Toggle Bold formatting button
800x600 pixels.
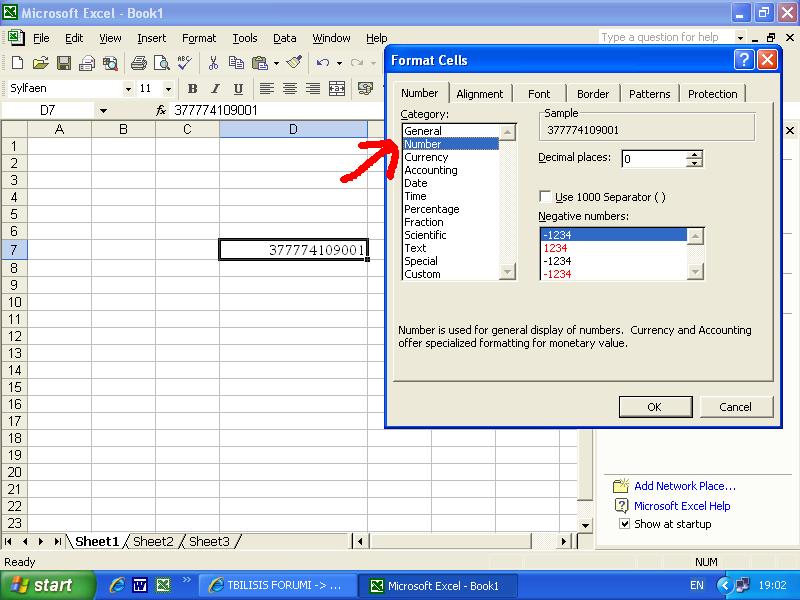[192, 89]
